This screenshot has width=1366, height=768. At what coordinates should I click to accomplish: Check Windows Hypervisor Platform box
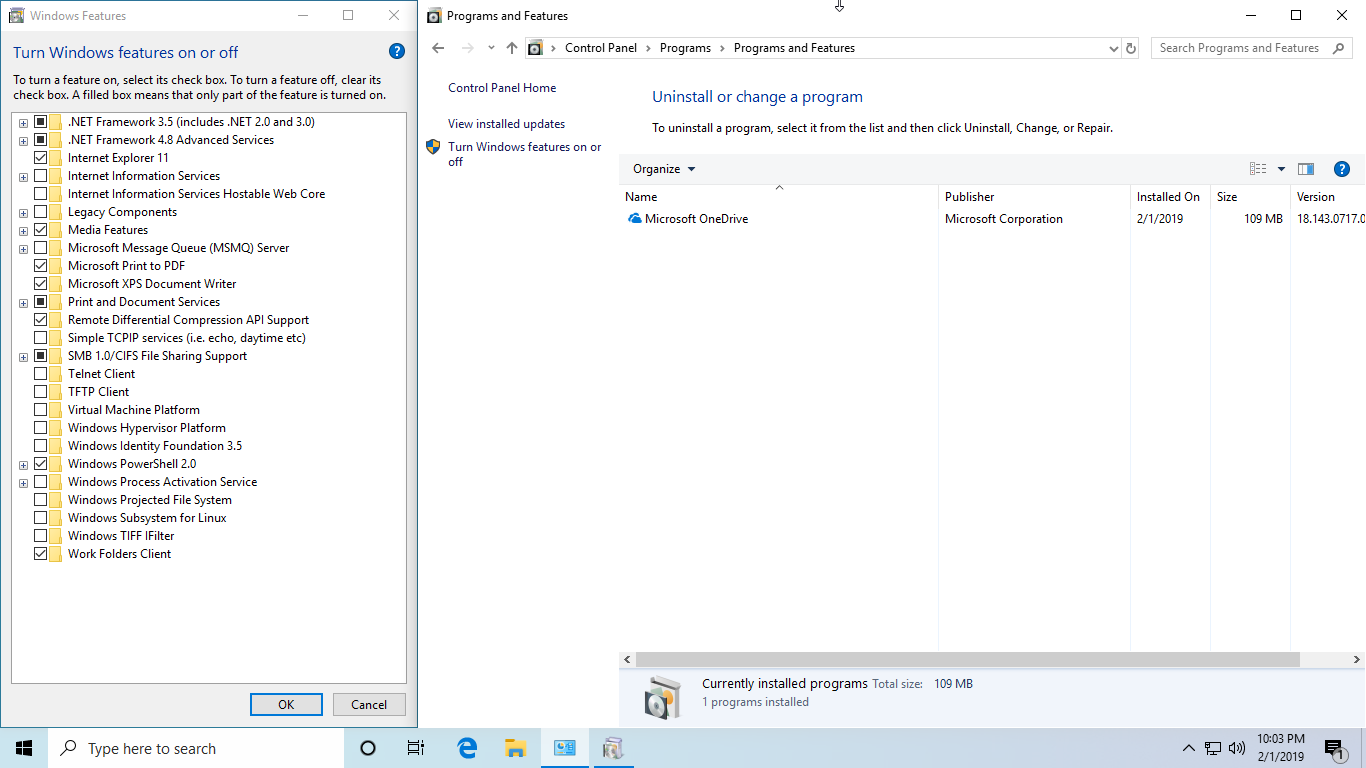pyautogui.click(x=41, y=428)
